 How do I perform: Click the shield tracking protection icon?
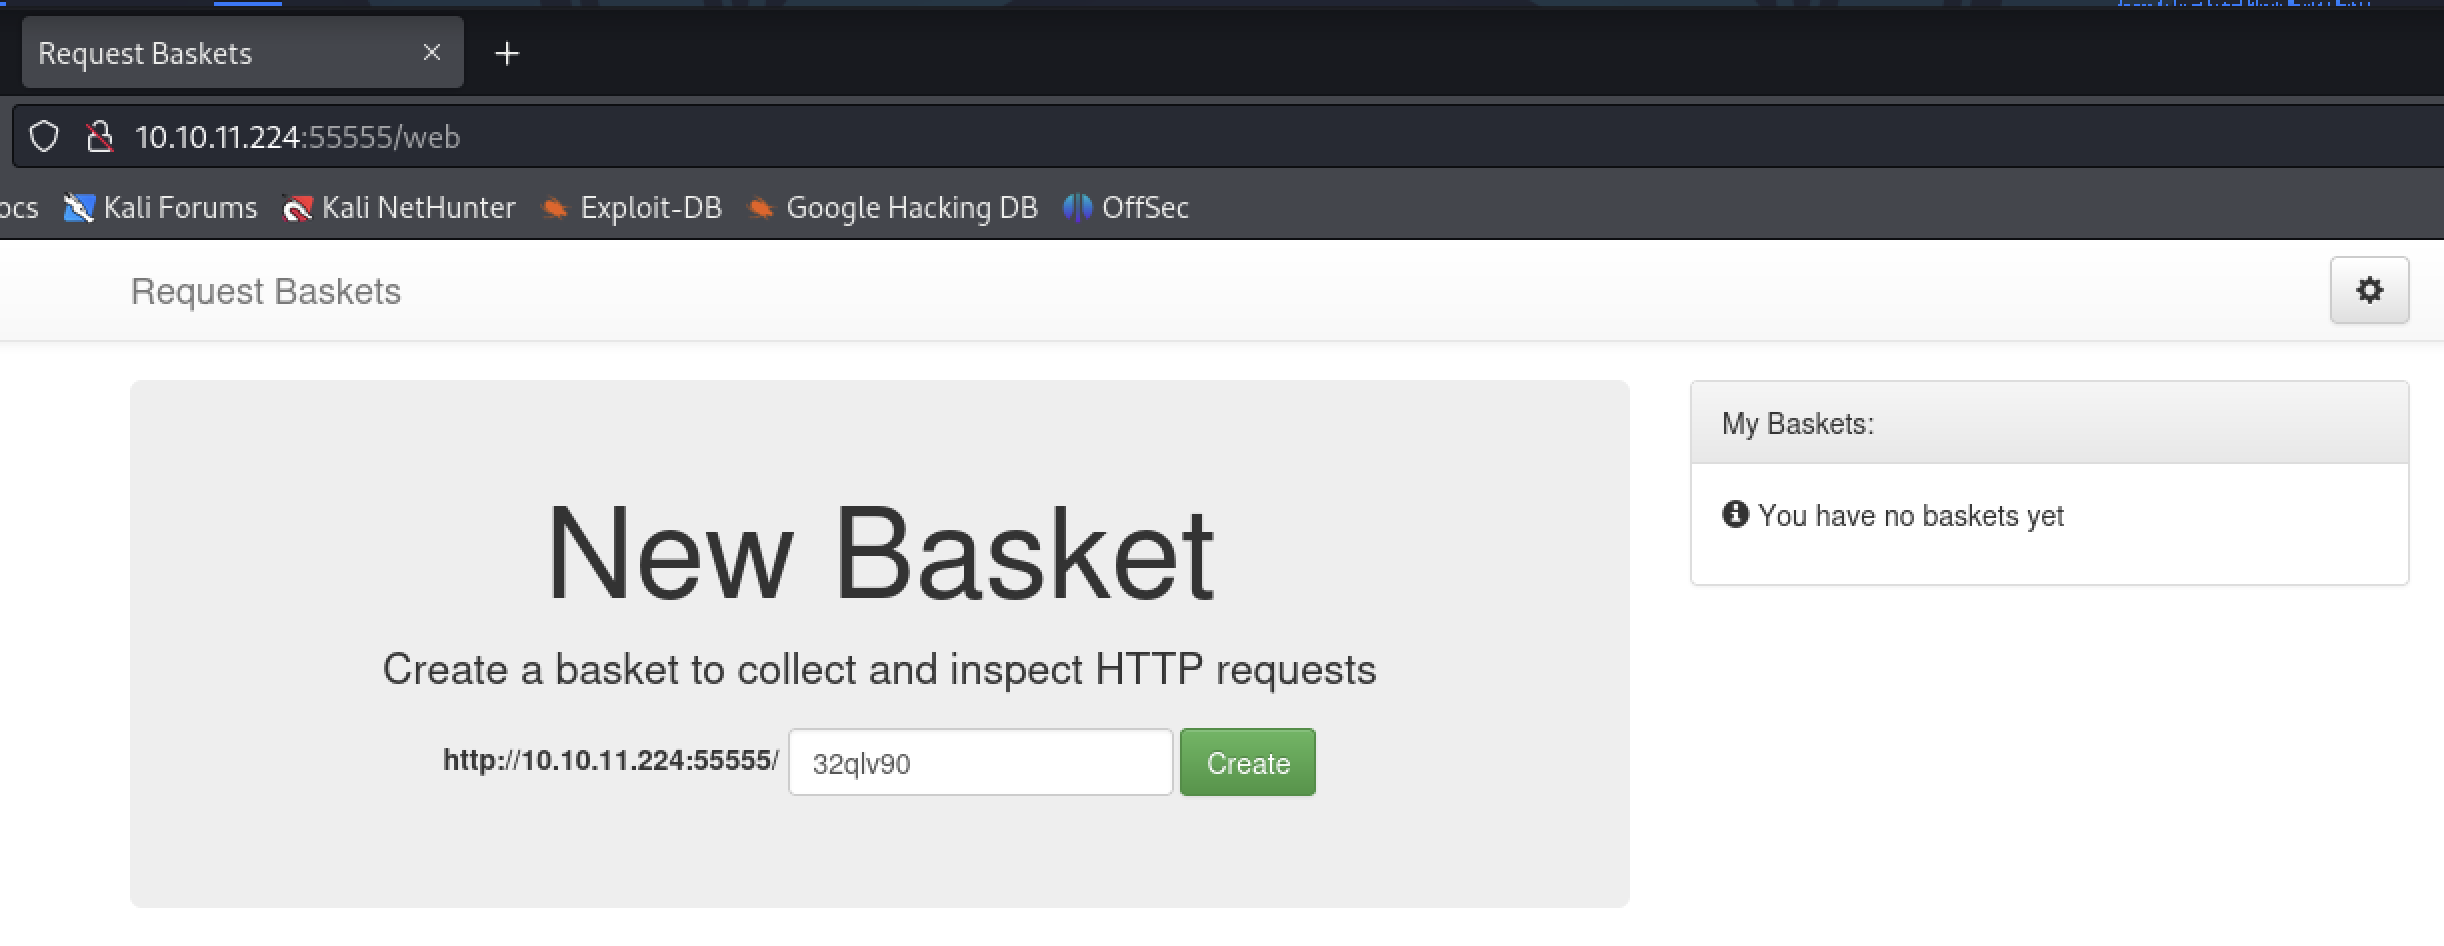click(44, 137)
